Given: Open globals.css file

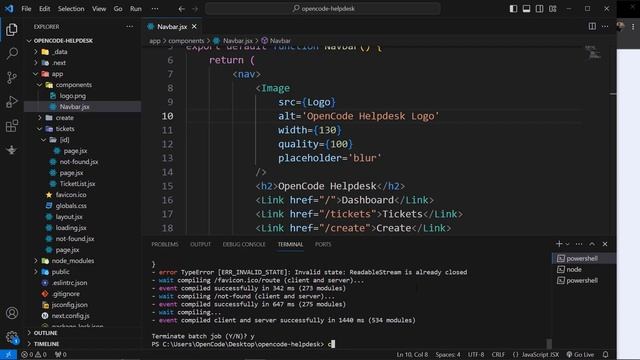Looking at the screenshot, I should (71, 206).
